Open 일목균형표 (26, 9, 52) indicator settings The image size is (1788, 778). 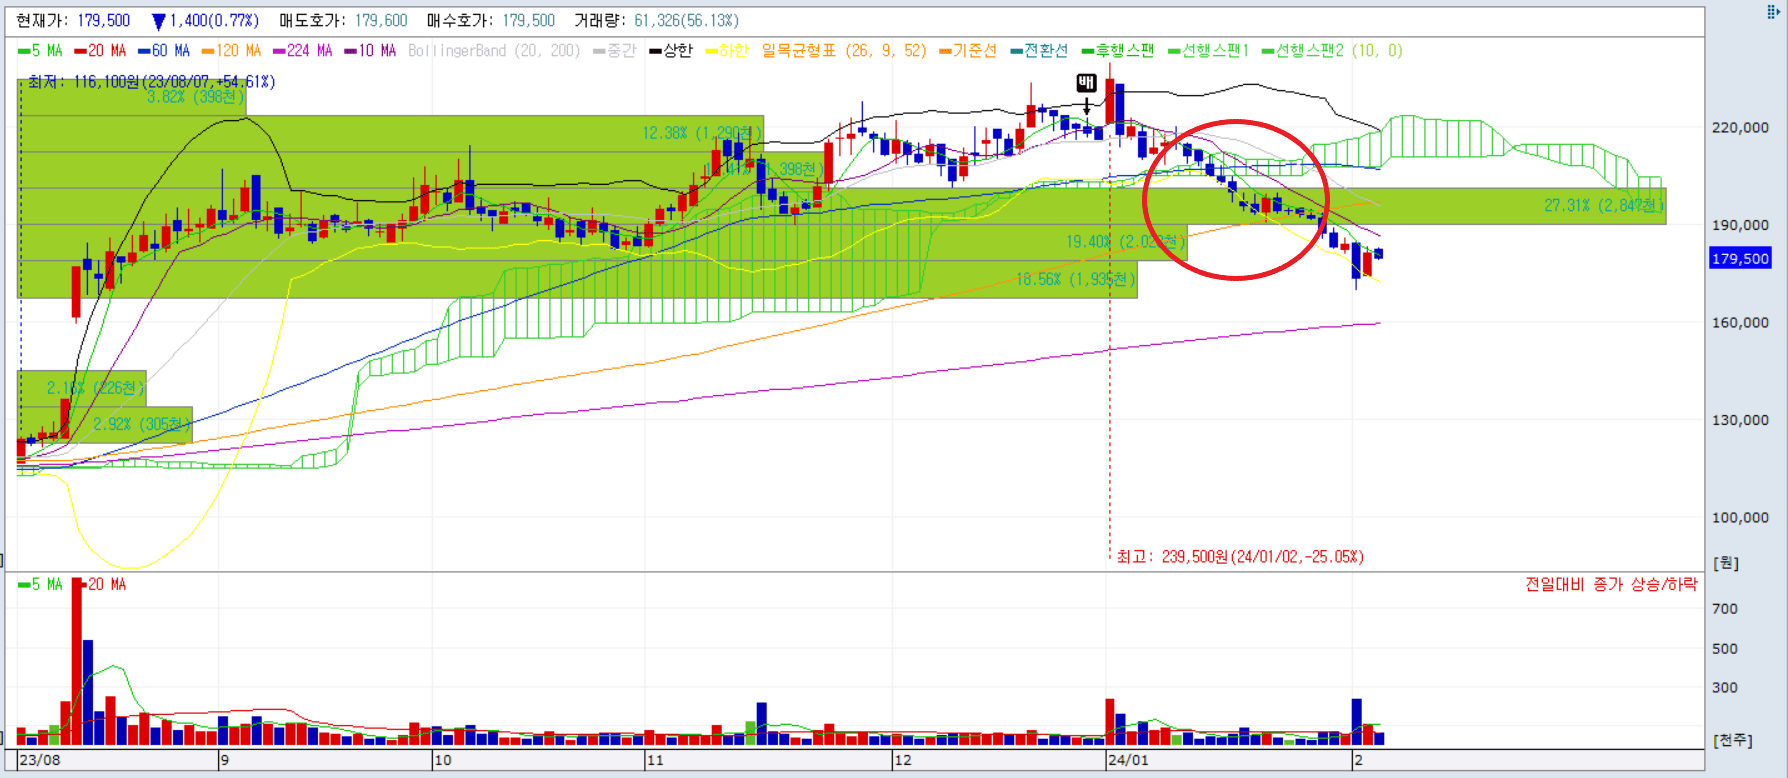point(844,50)
